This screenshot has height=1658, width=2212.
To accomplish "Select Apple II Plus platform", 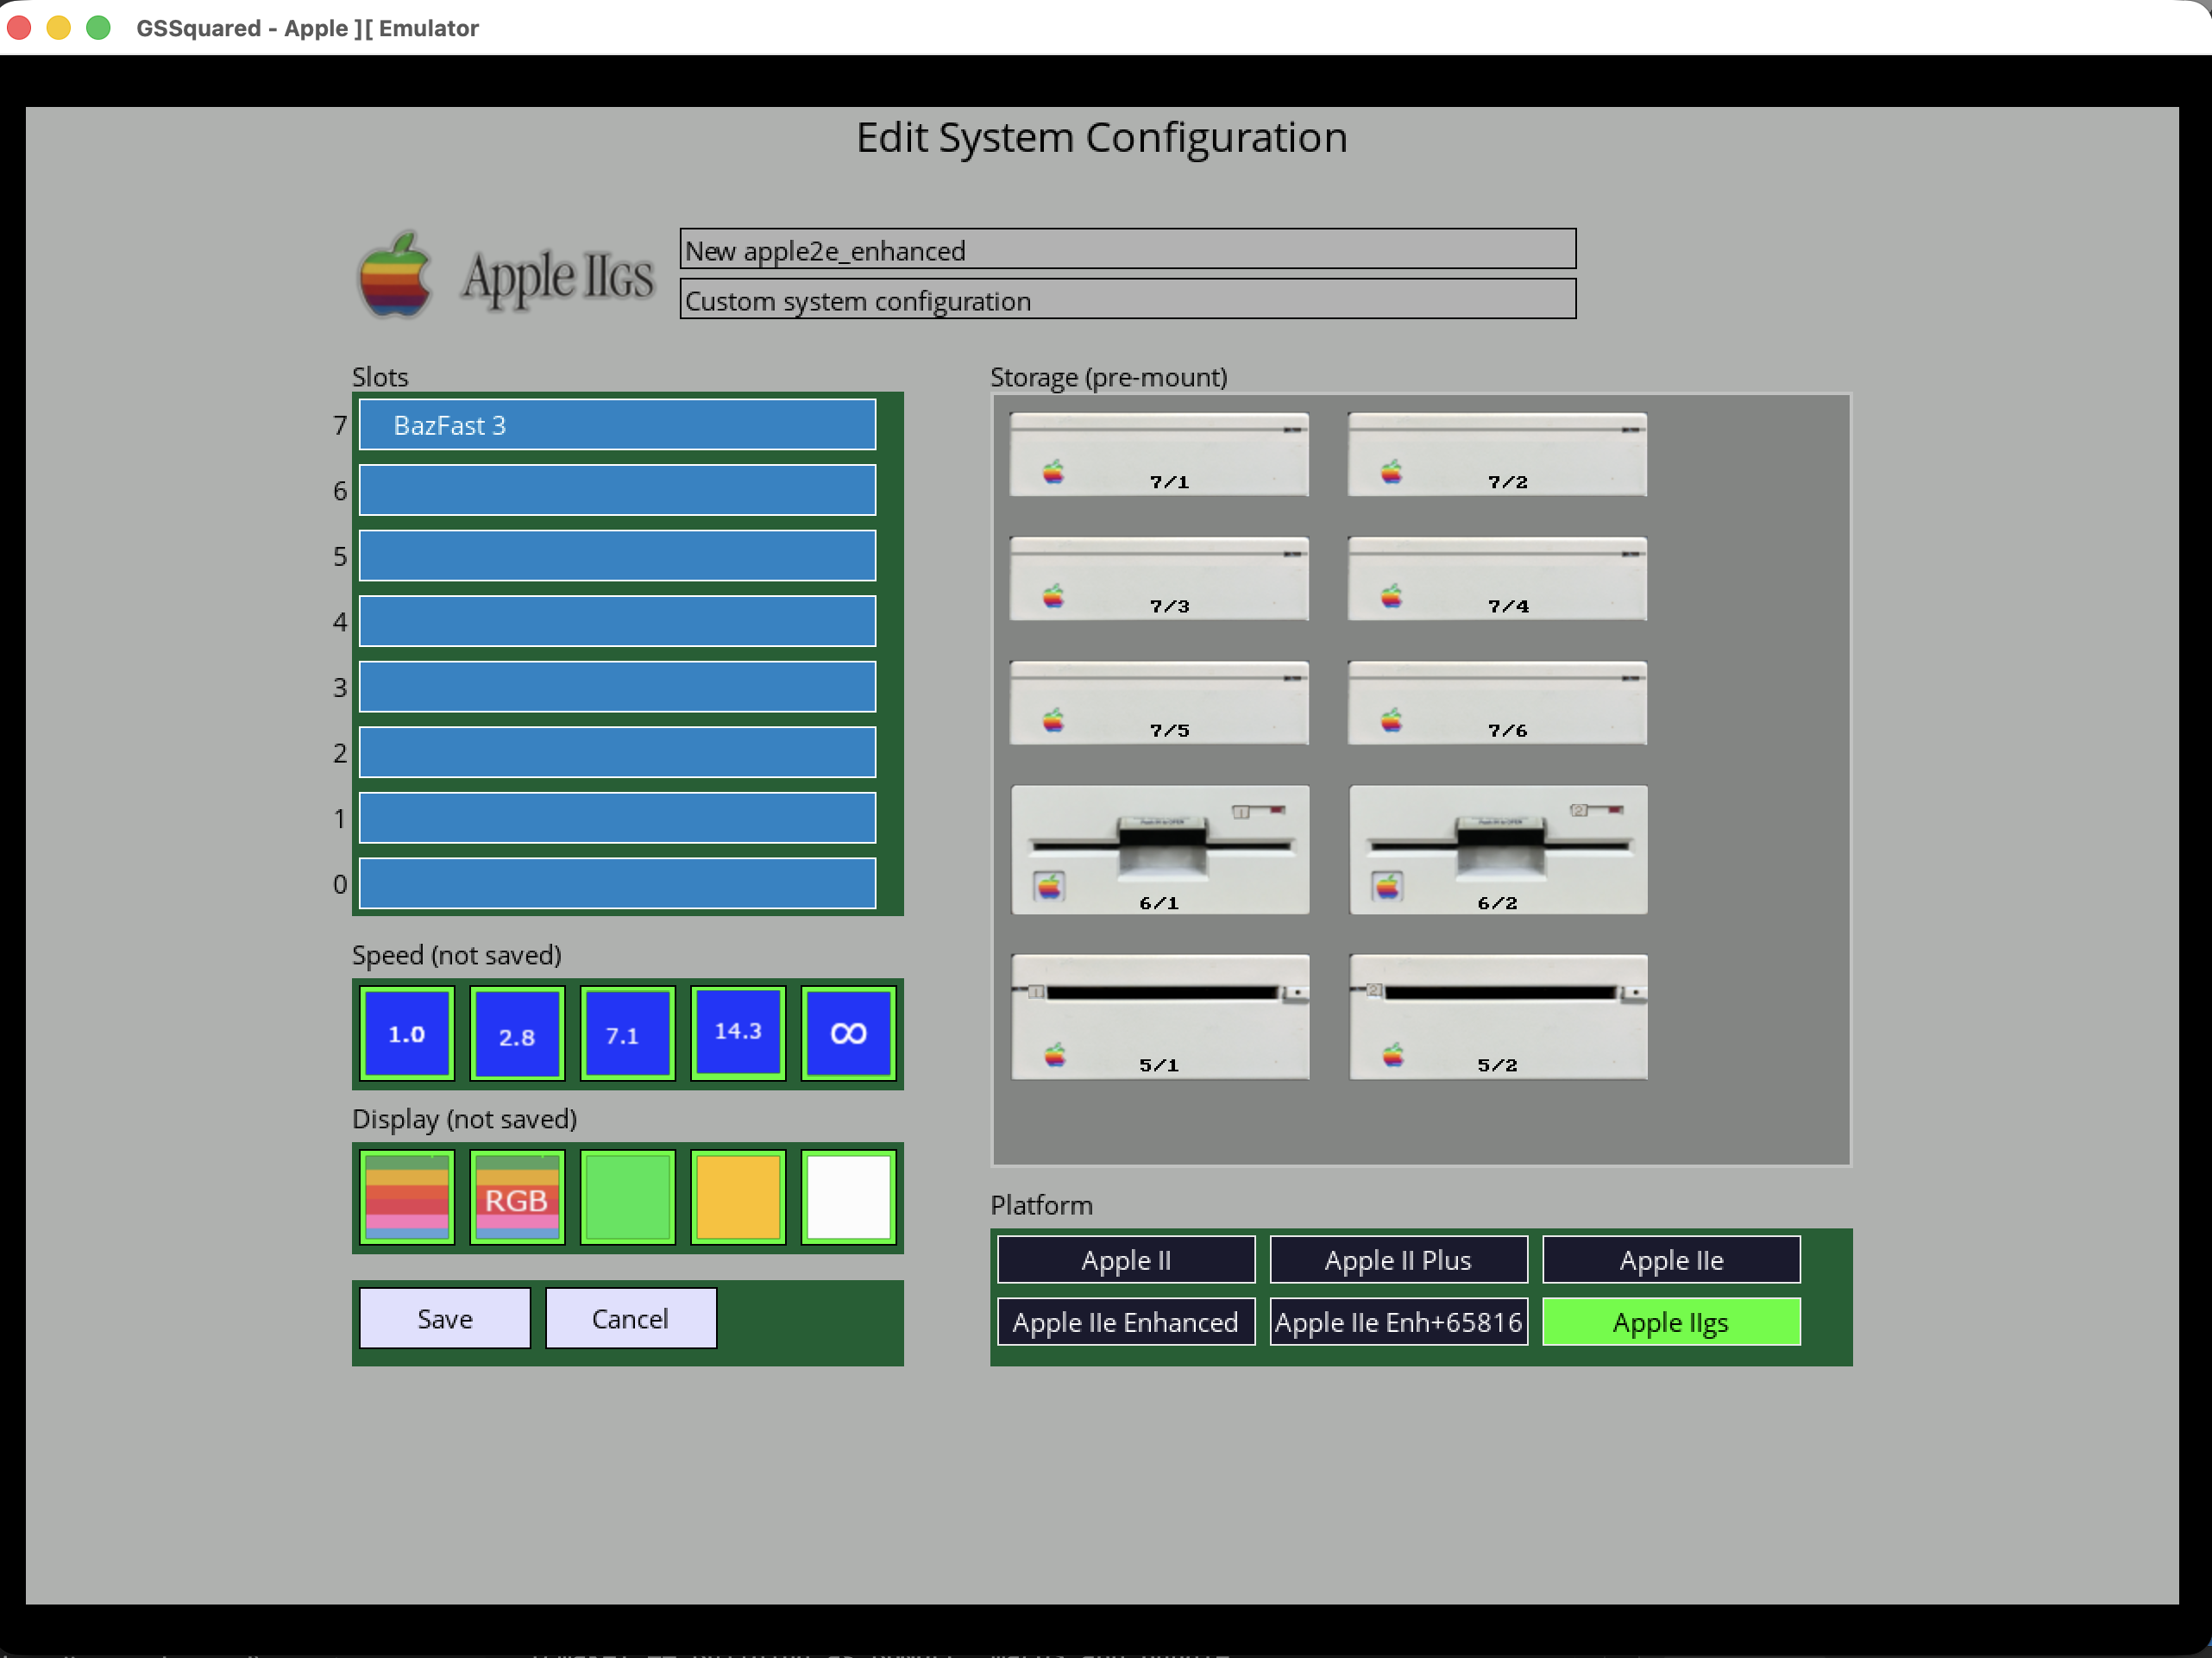I will [x=1398, y=1260].
